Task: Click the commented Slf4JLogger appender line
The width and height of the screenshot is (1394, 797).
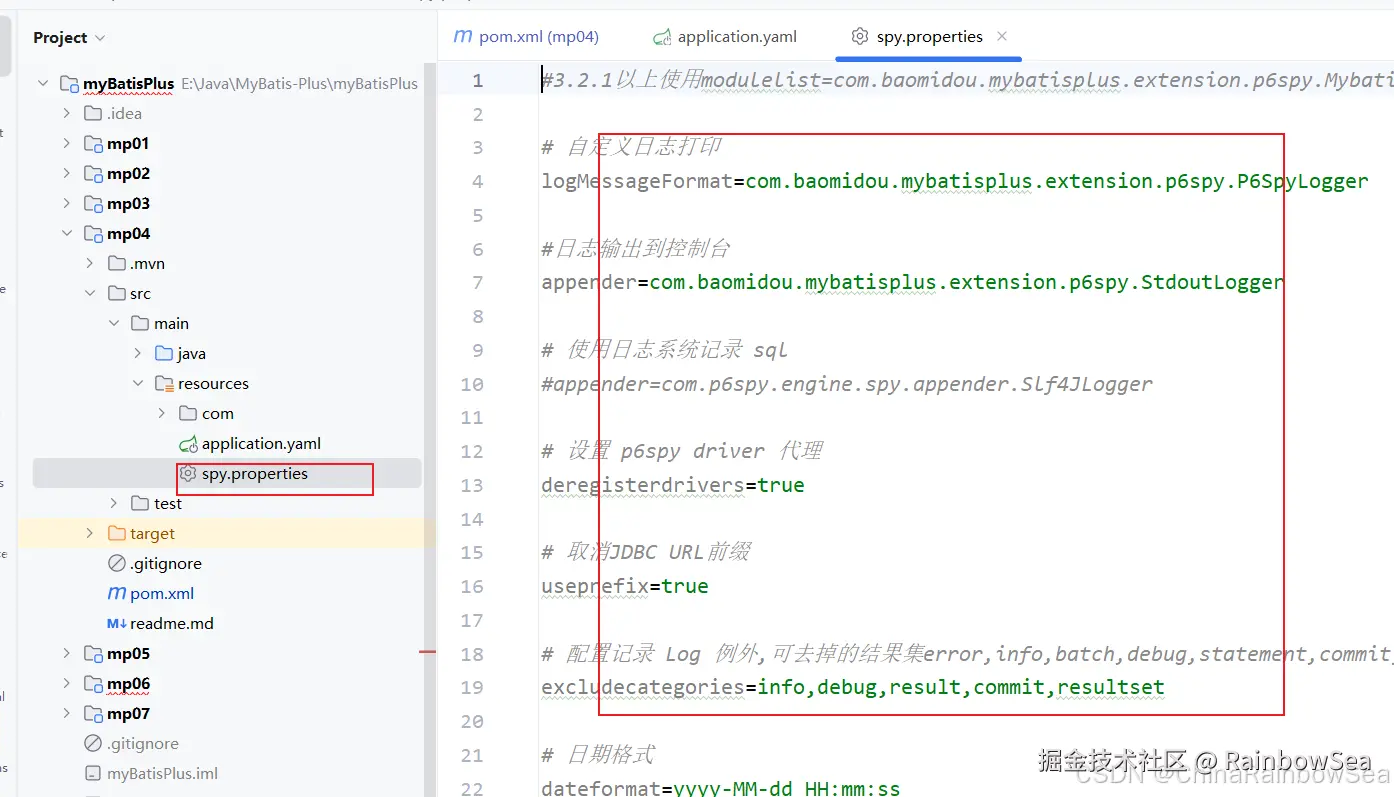Action: pos(846,384)
